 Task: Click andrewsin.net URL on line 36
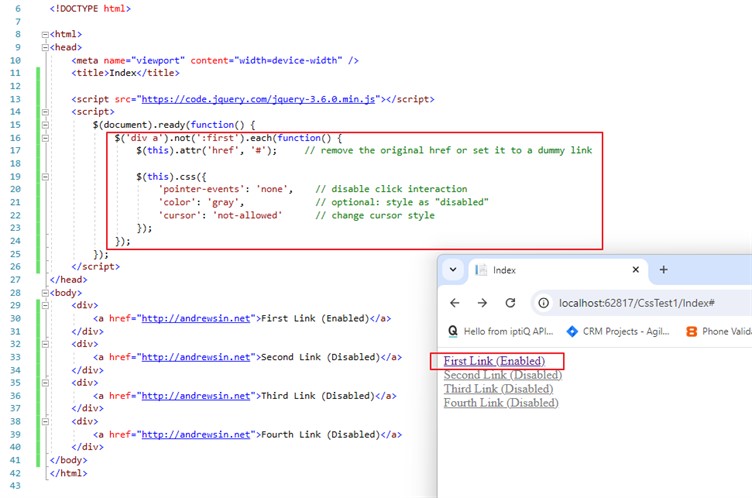point(196,396)
